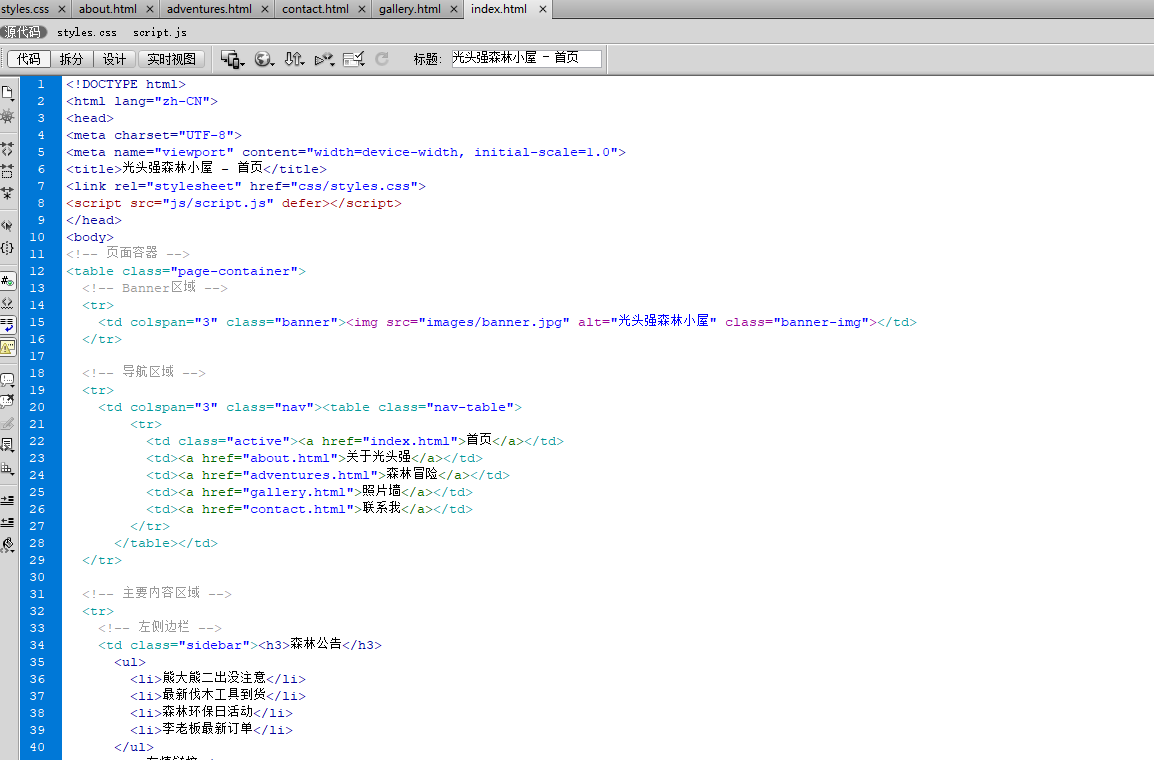Toggle the Line Numbers button
The height and width of the screenshot is (760, 1154).
pyautogui.click(x=7, y=281)
